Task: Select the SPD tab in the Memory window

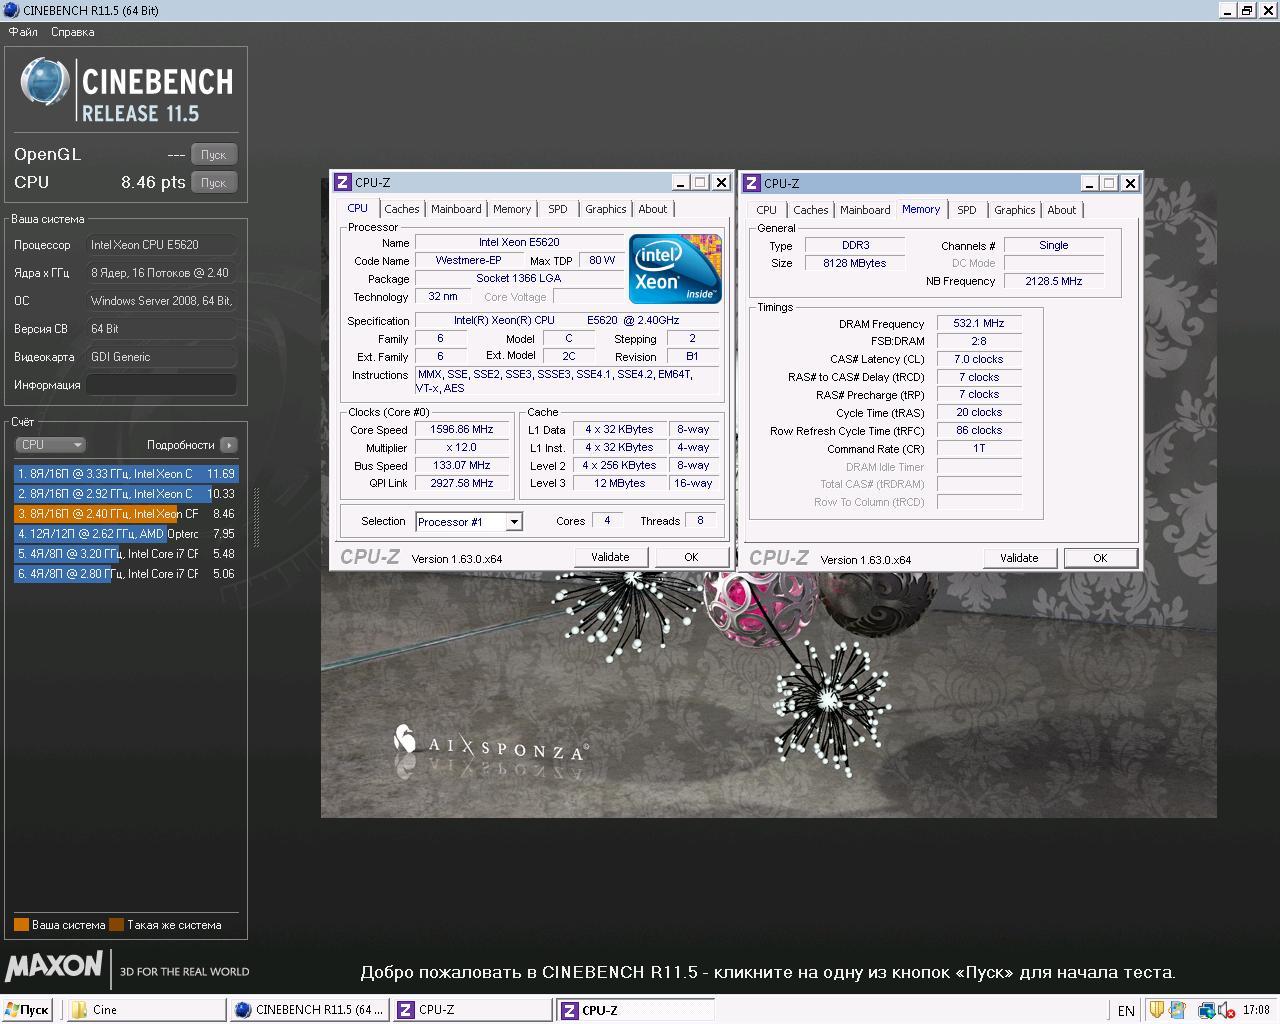Action: [x=967, y=210]
